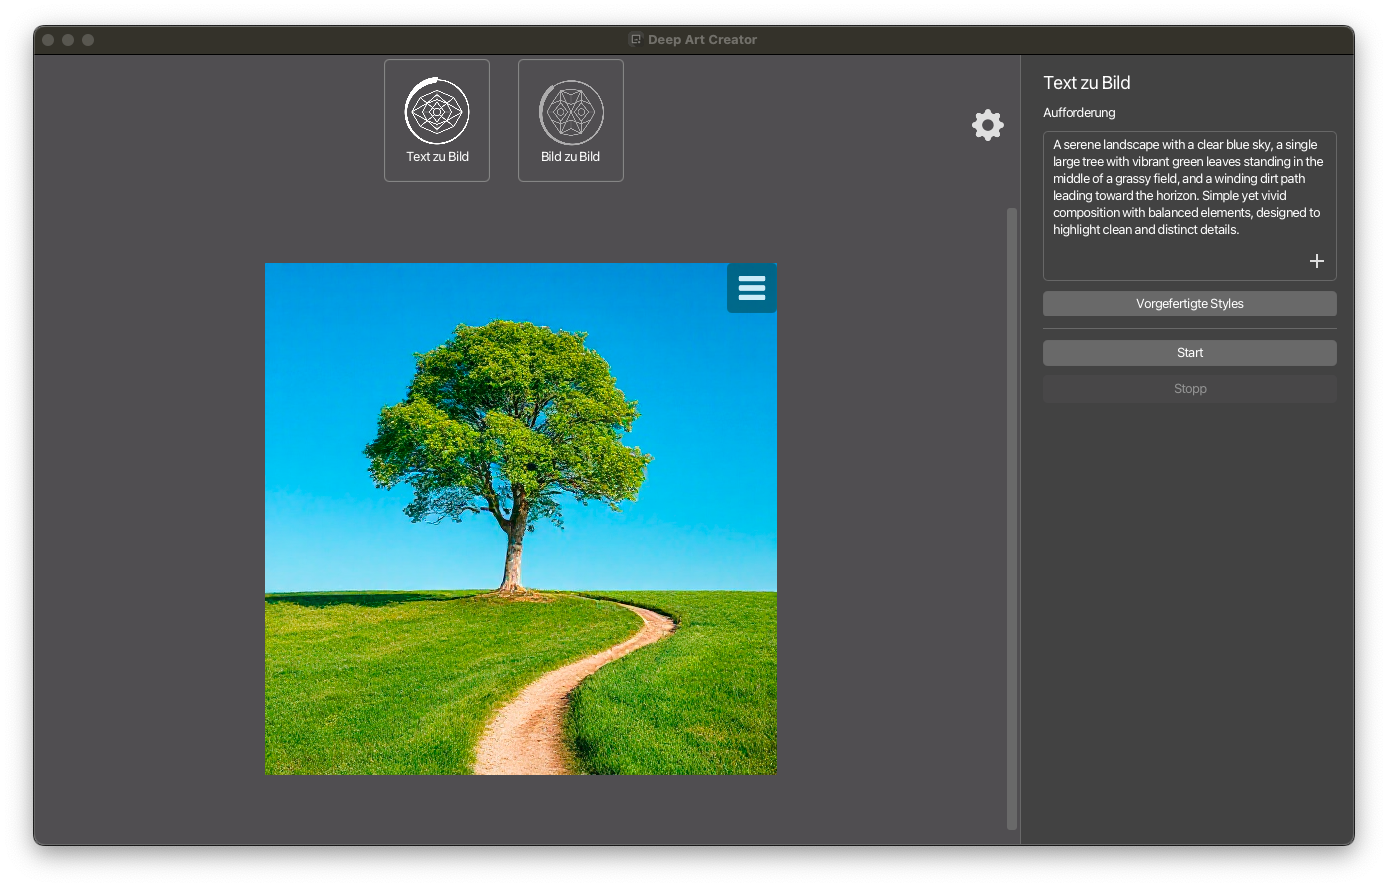Click the plus icon in the prompt box
This screenshot has height=887, width=1388.
coord(1316,261)
